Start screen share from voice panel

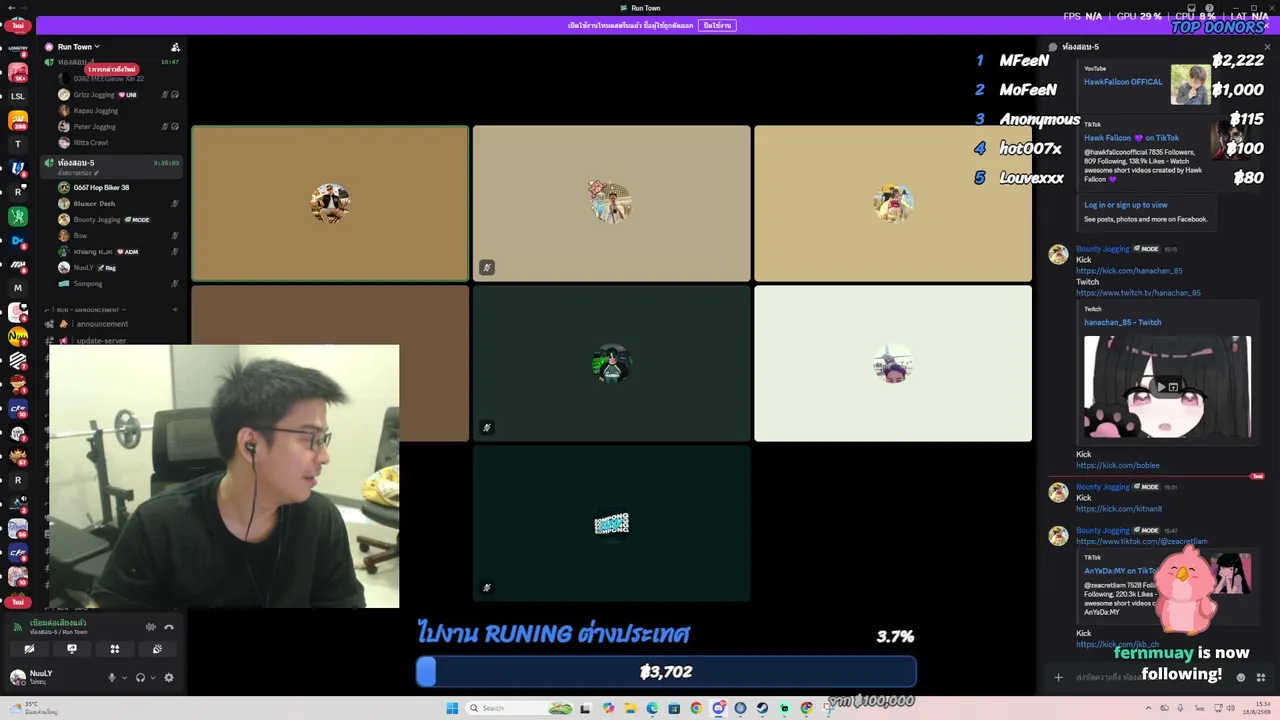point(72,649)
